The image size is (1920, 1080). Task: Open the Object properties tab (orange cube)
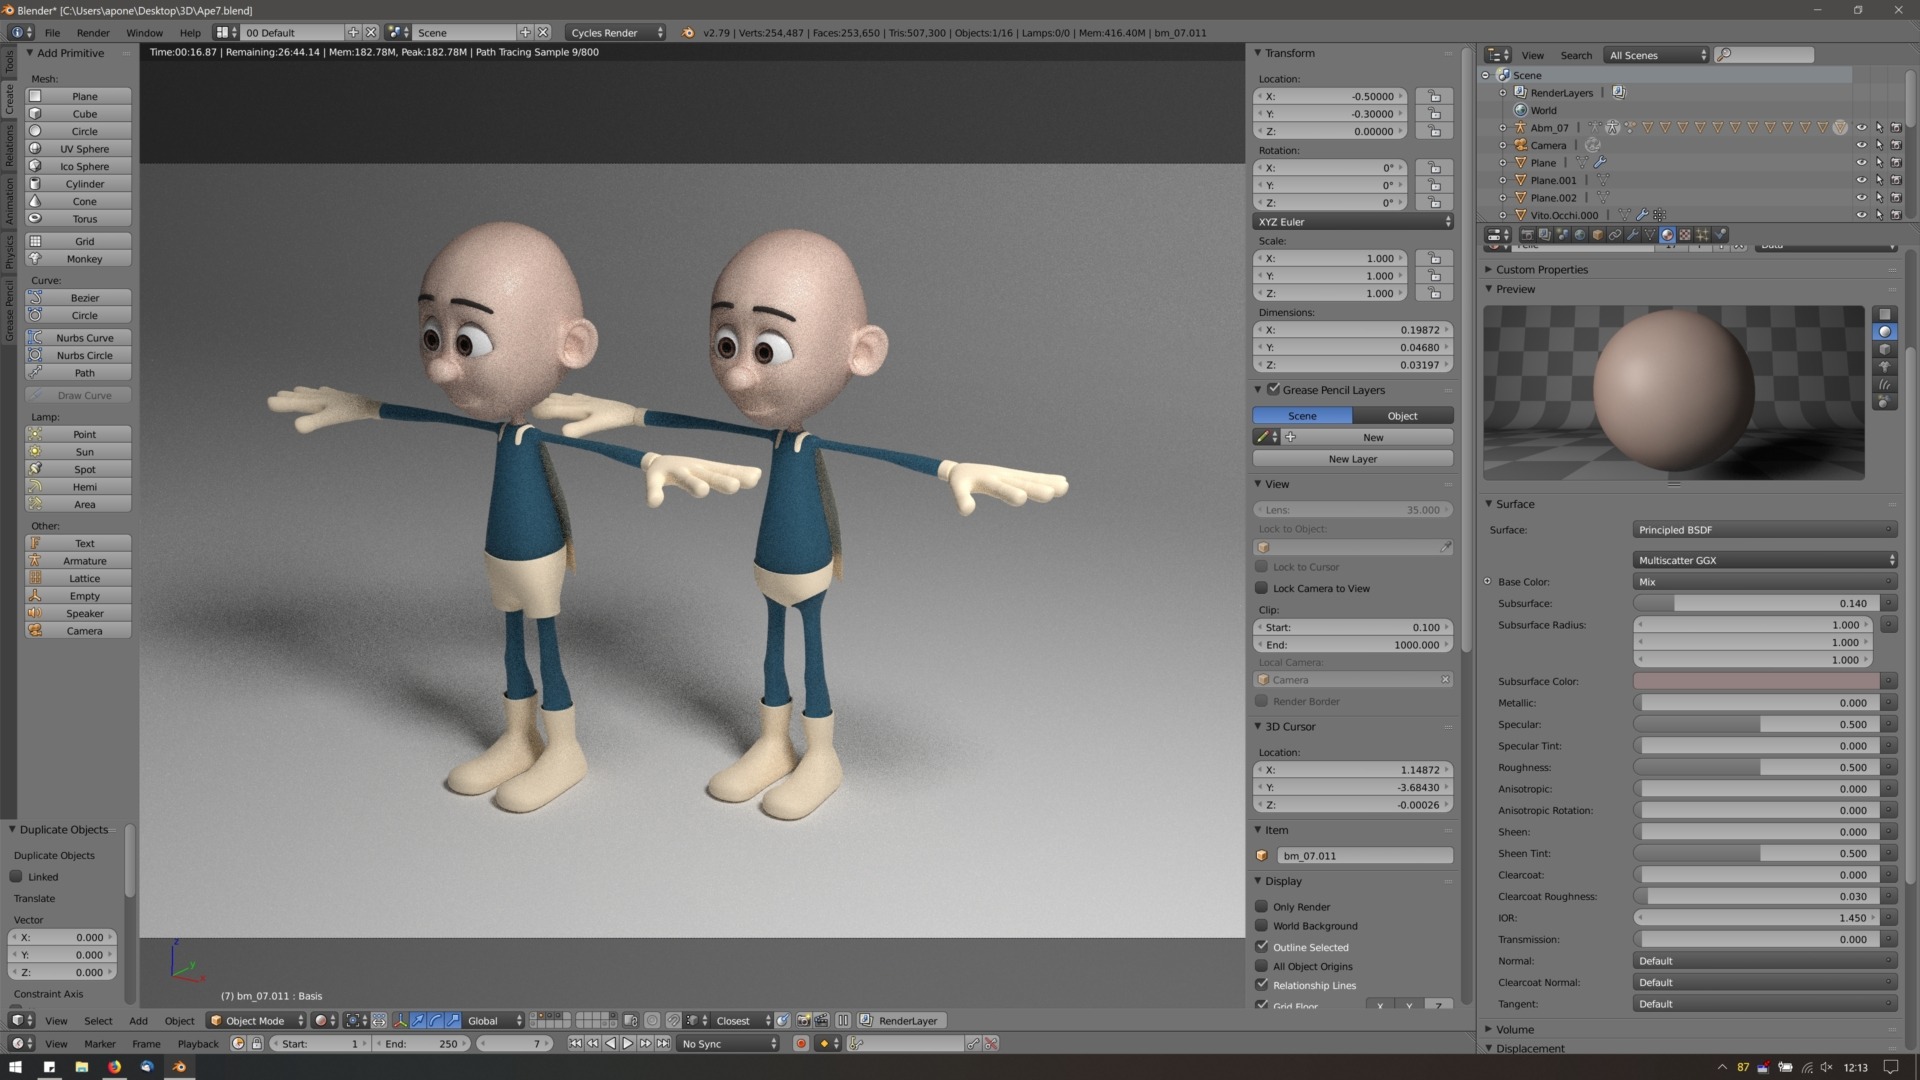pyautogui.click(x=1597, y=235)
